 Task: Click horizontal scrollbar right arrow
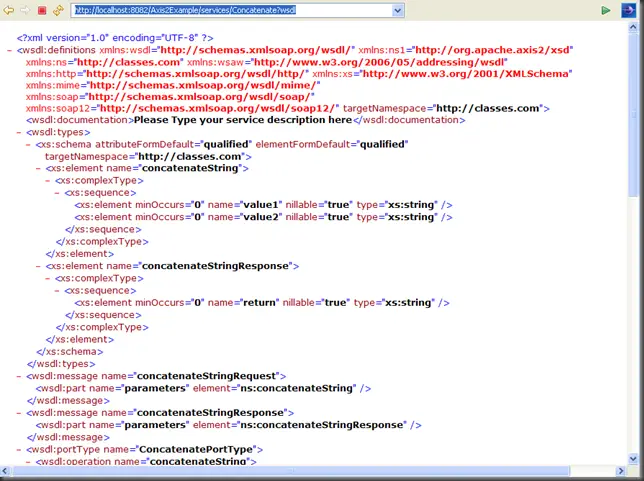pyautogui.click(x=621, y=471)
